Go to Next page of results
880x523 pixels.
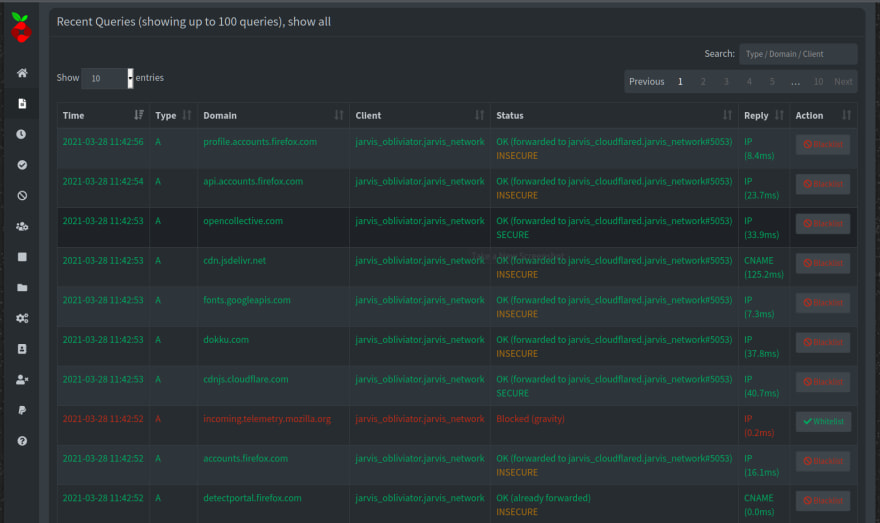click(843, 82)
